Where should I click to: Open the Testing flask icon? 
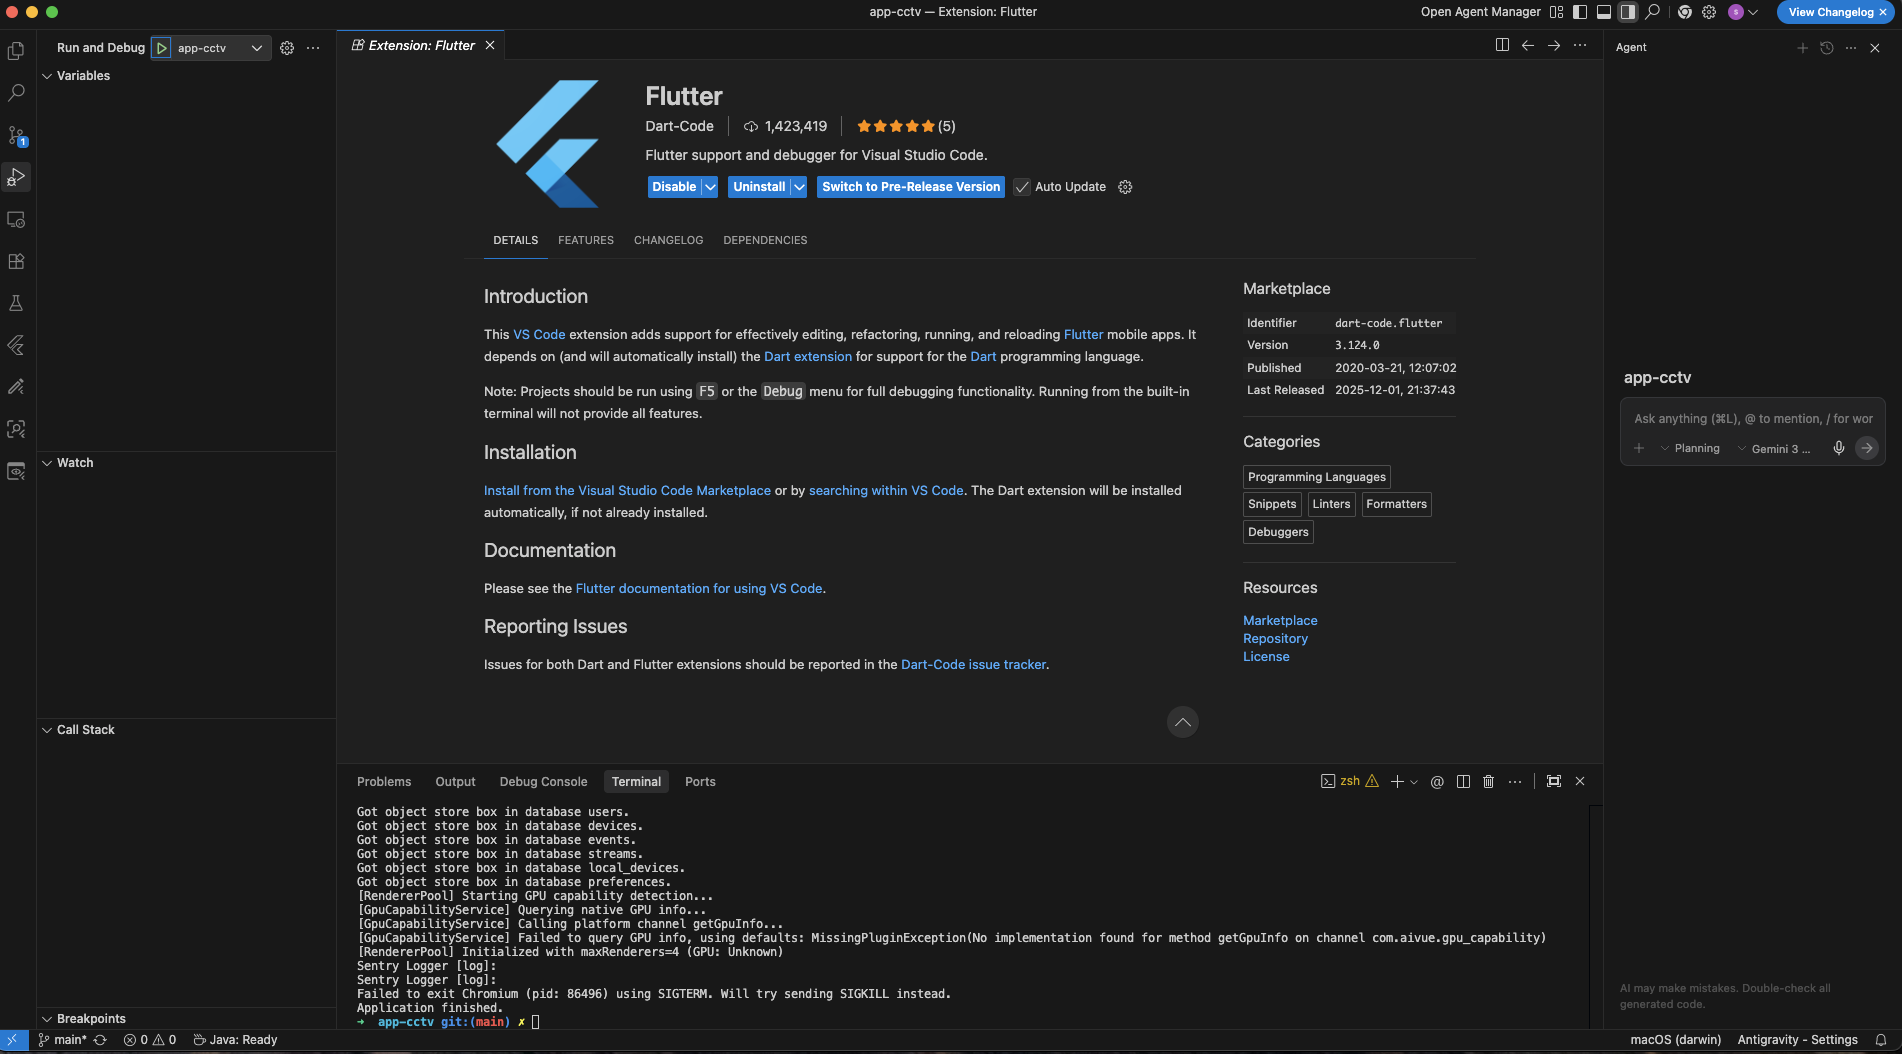[x=16, y=303]
